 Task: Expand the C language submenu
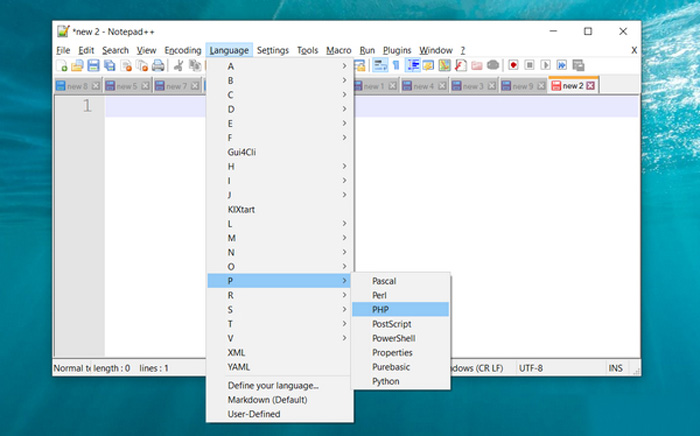[280, 95]
